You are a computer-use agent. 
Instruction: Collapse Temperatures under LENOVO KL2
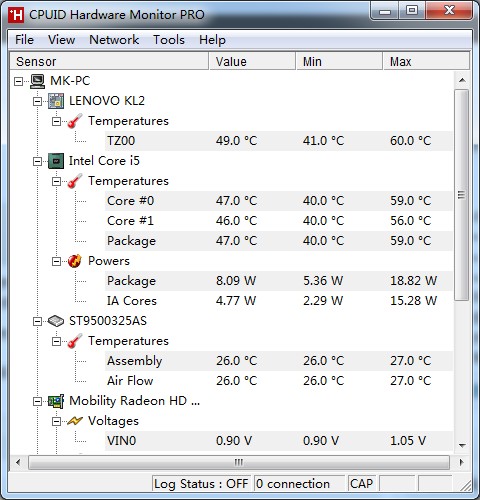point(56,121)
